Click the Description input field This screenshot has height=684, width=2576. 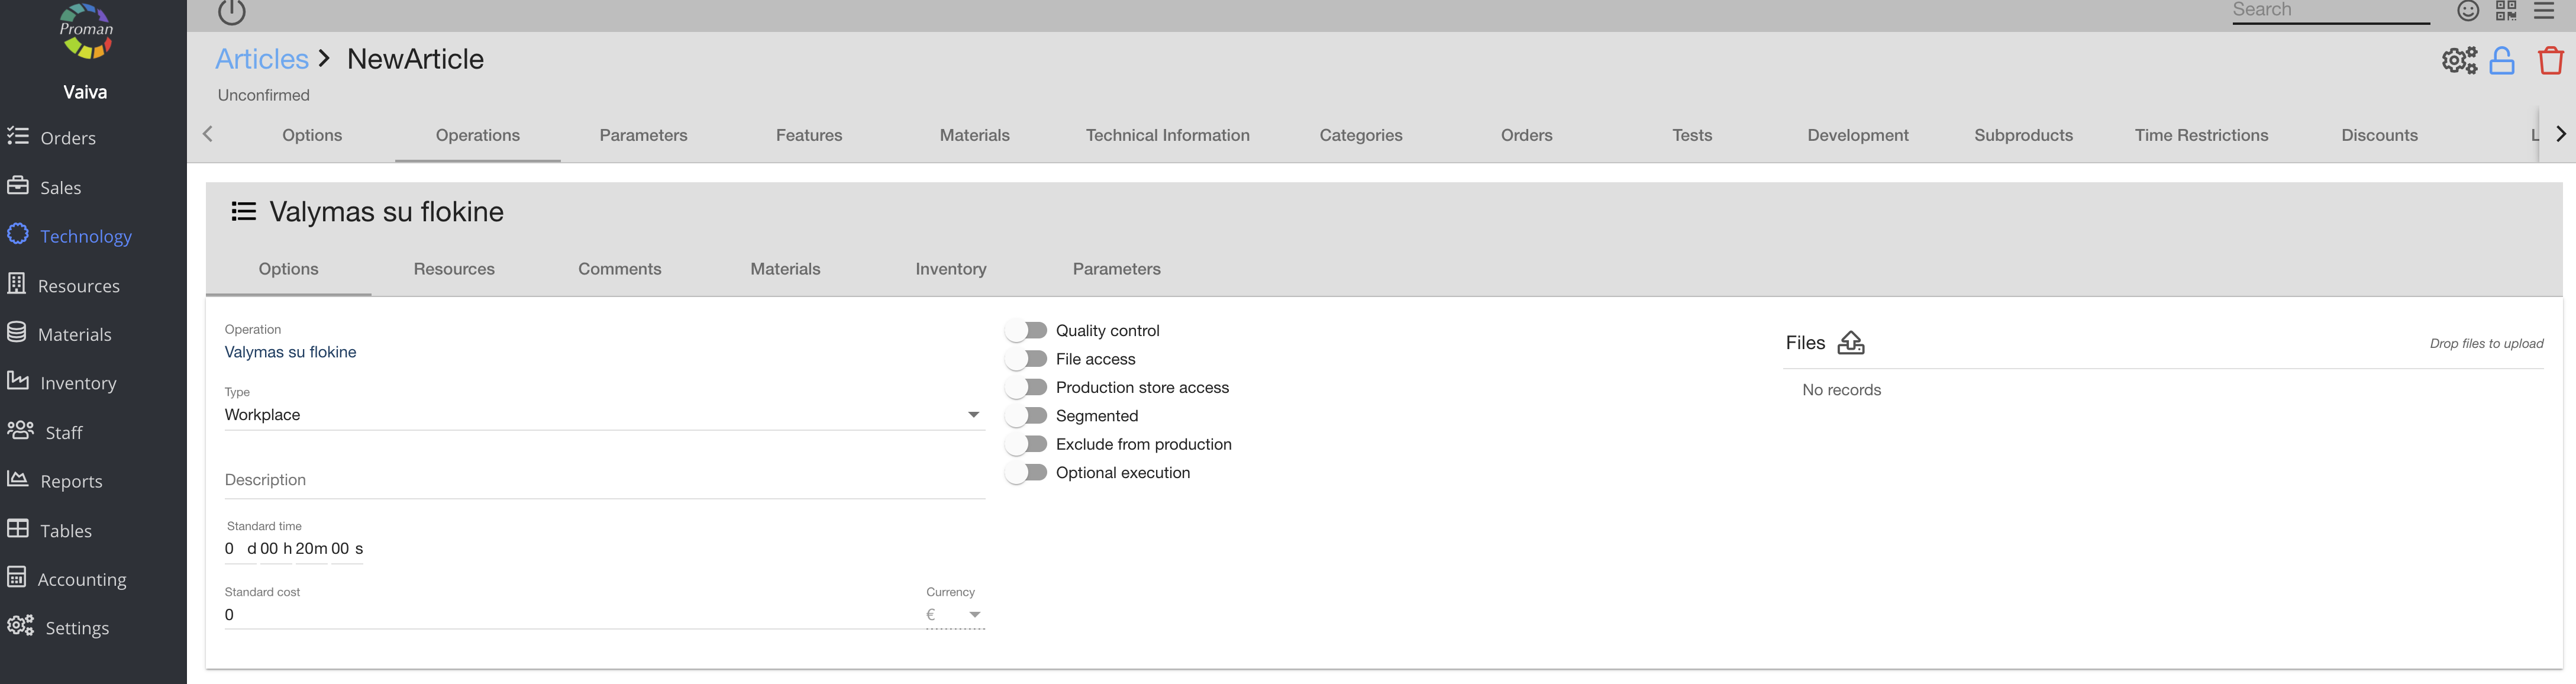[603, 480]
